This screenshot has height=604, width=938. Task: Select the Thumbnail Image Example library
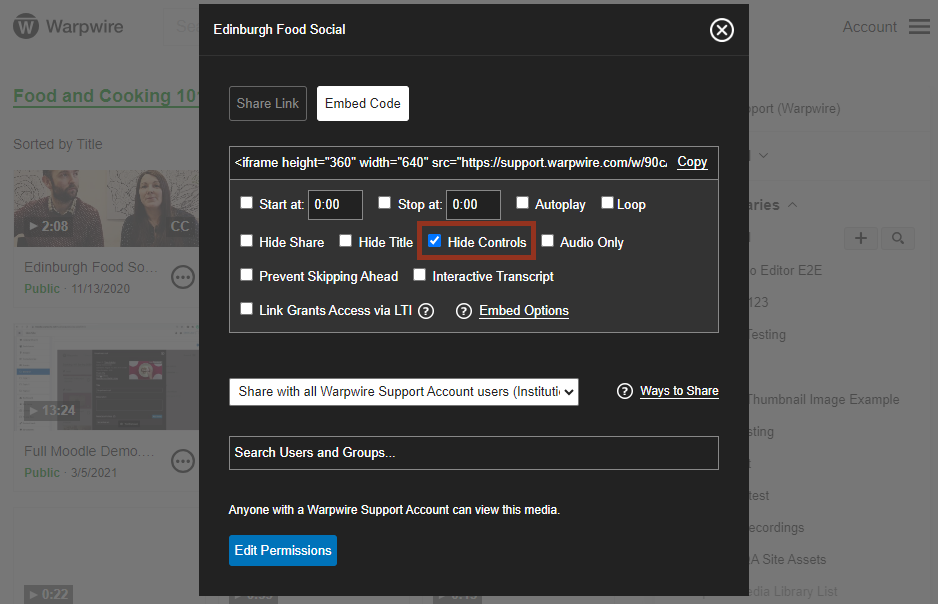[x=824, y=399]
